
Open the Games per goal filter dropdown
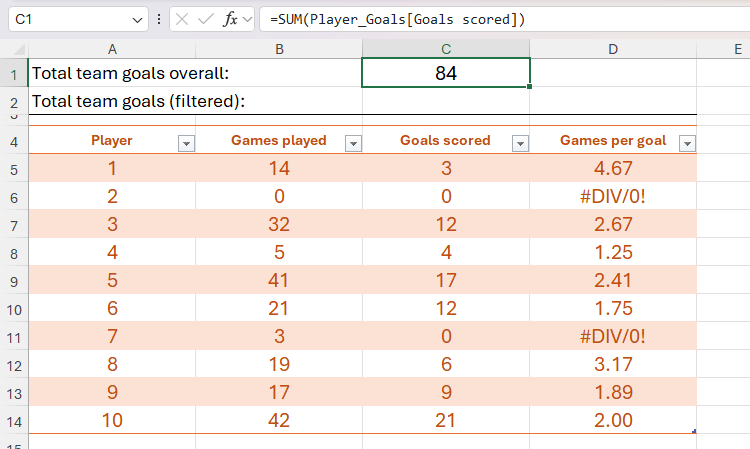[686, 143]
